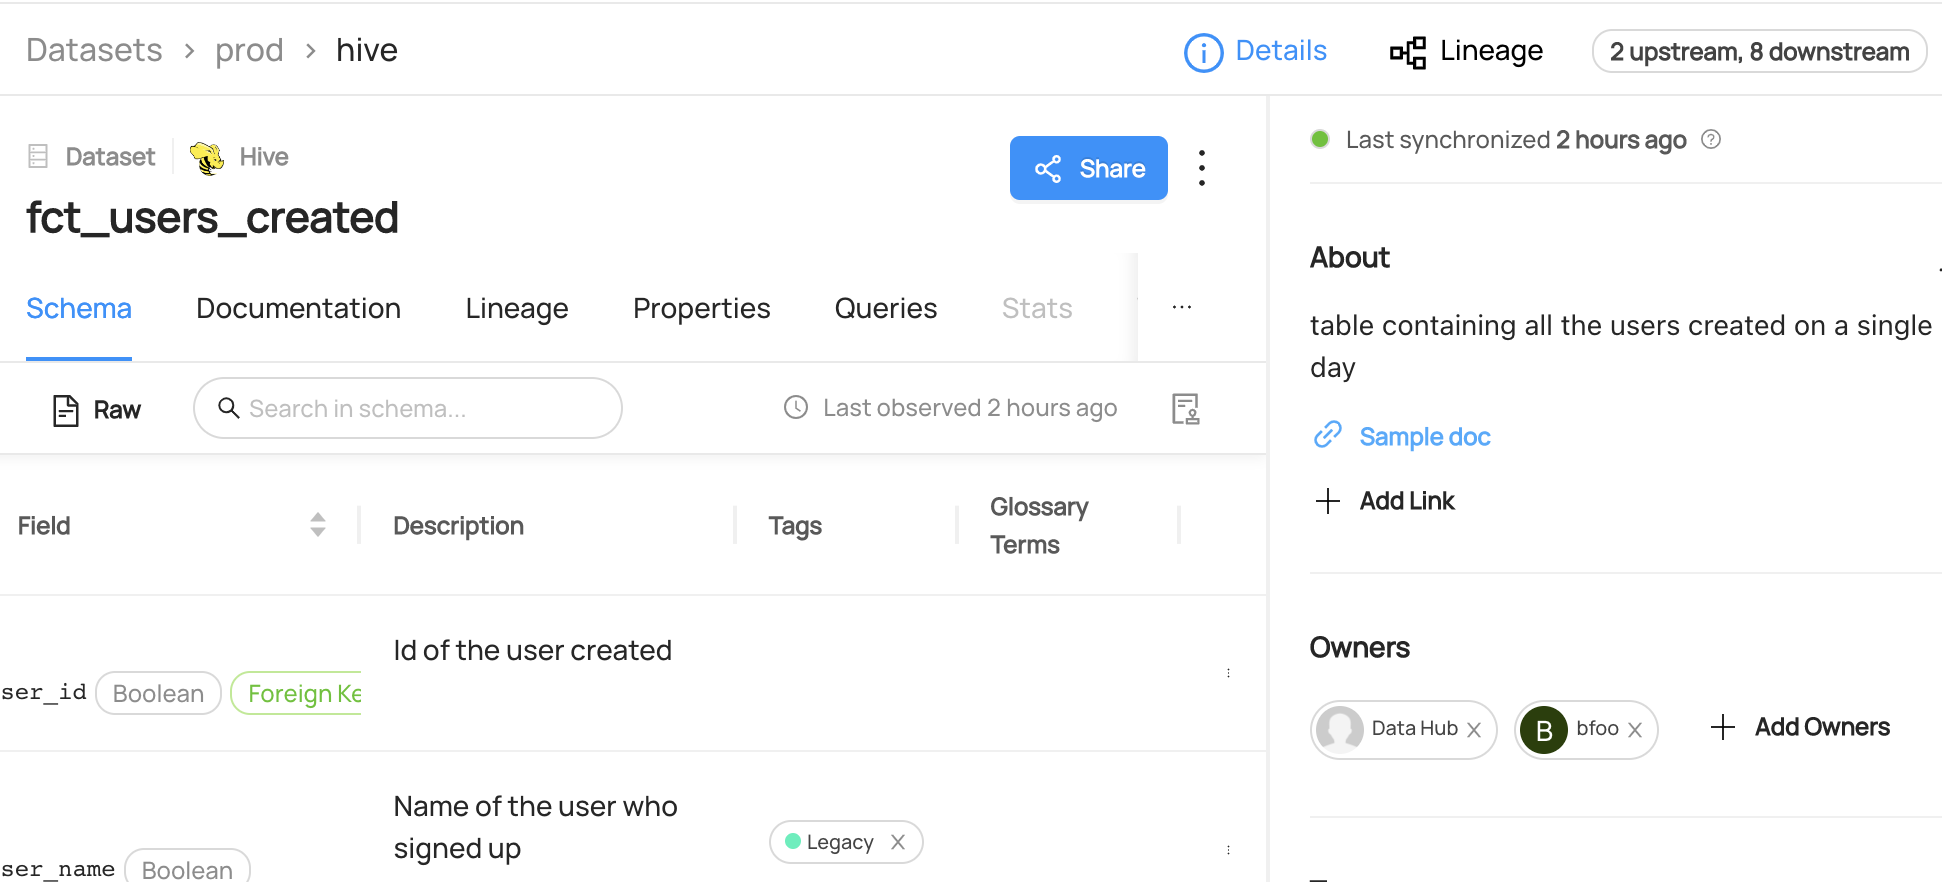This screenshot has height=882, width=1942.
Task: Remove bfoo from owners
Action: (x=1635, y=730)
